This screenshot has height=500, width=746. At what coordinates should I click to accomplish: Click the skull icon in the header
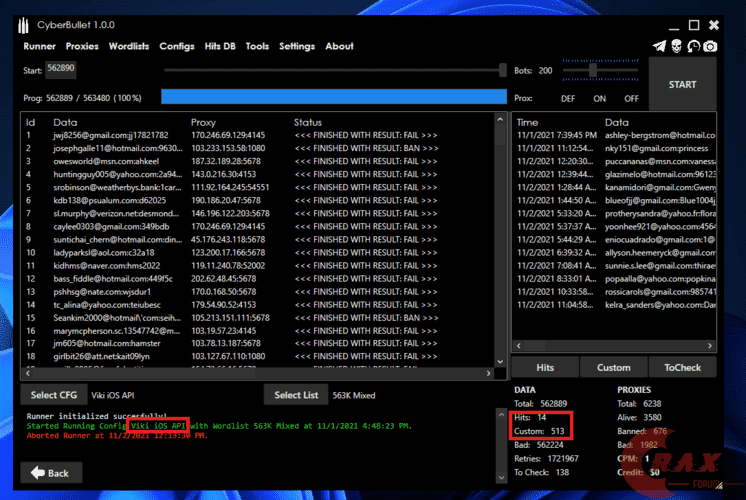(x=676, y=46)
